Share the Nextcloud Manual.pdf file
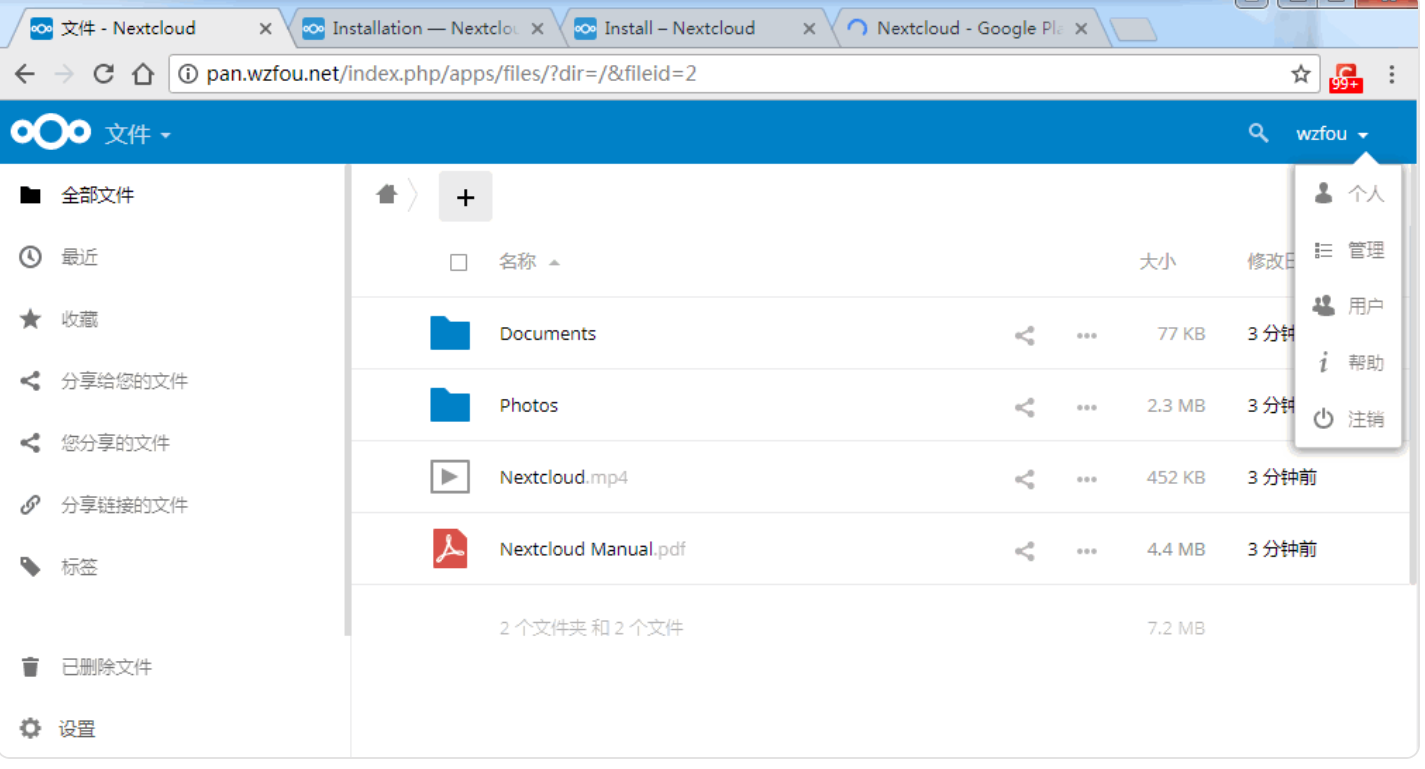Screen dimensions: 1425x769 tap(1024, 551)
